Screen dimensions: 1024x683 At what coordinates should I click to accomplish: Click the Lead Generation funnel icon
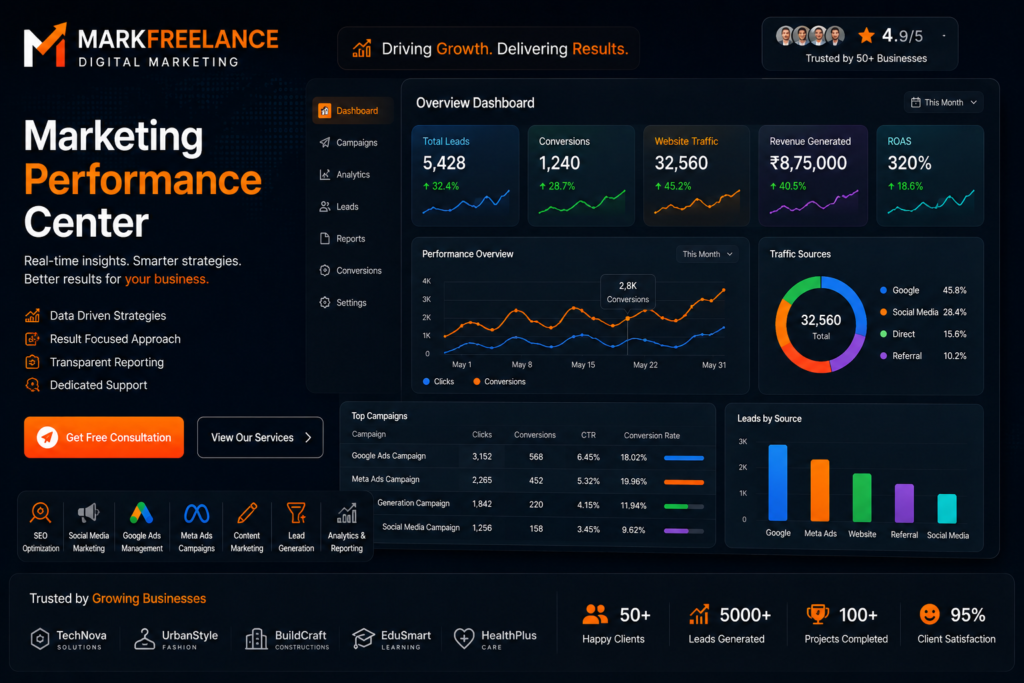coord(296,513)
